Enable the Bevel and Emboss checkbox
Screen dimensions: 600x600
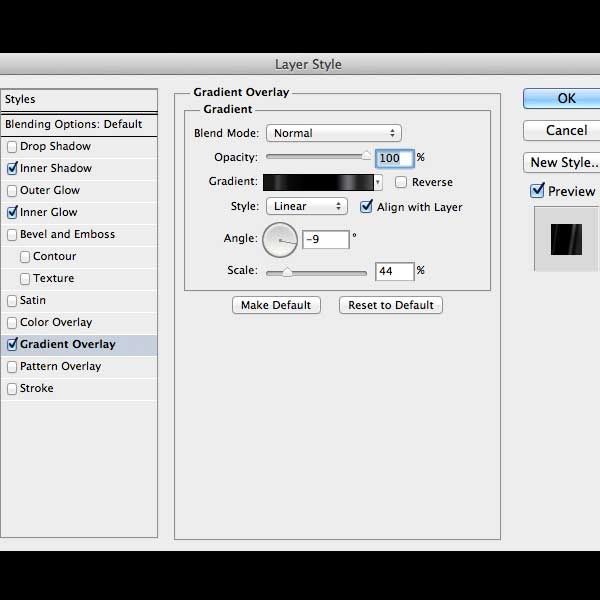(x=12, y=235)
